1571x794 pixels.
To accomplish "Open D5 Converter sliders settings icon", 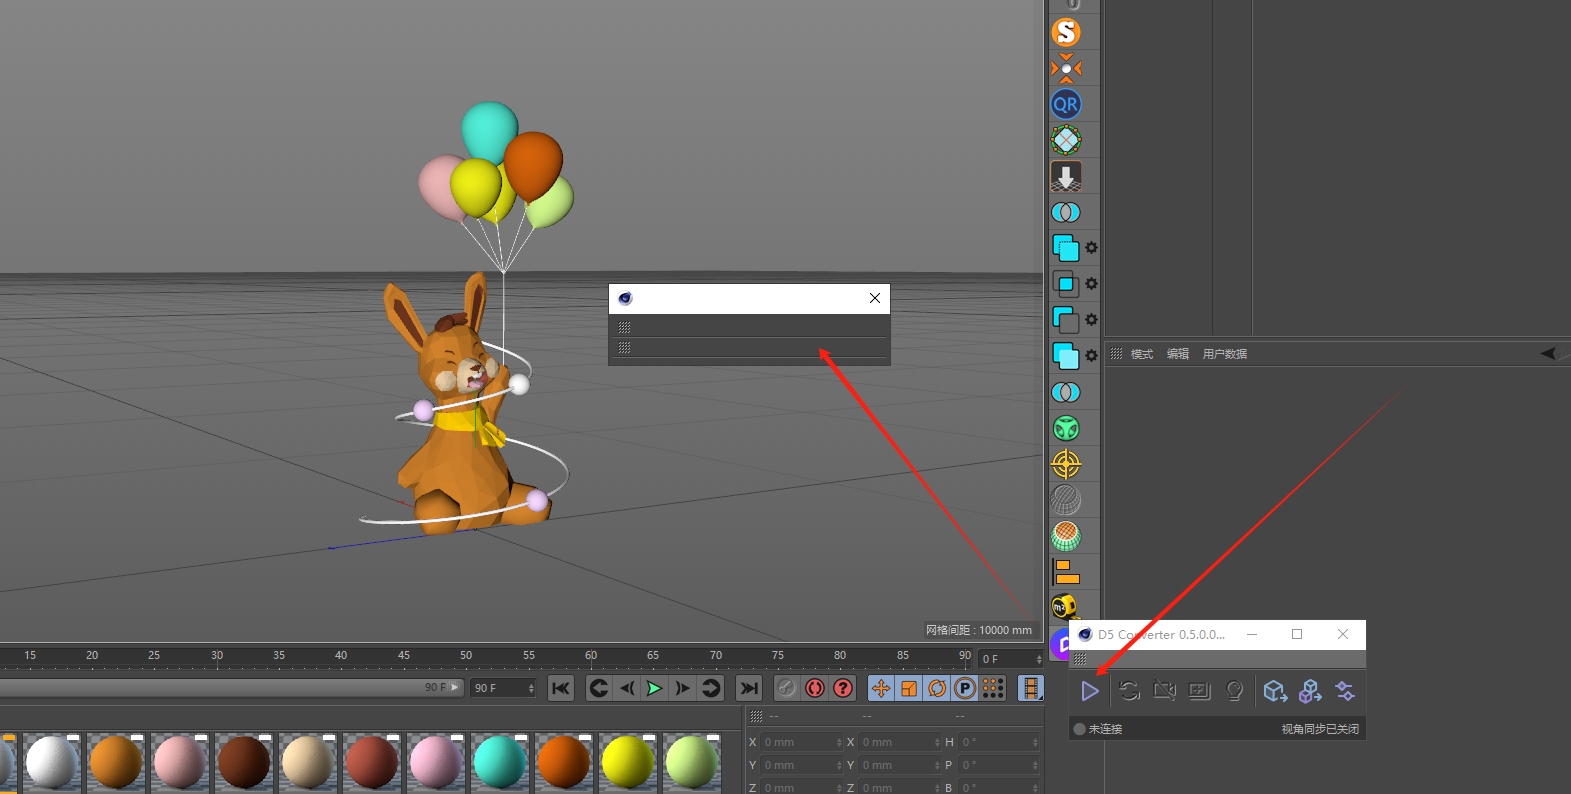I will (1345, 691).
